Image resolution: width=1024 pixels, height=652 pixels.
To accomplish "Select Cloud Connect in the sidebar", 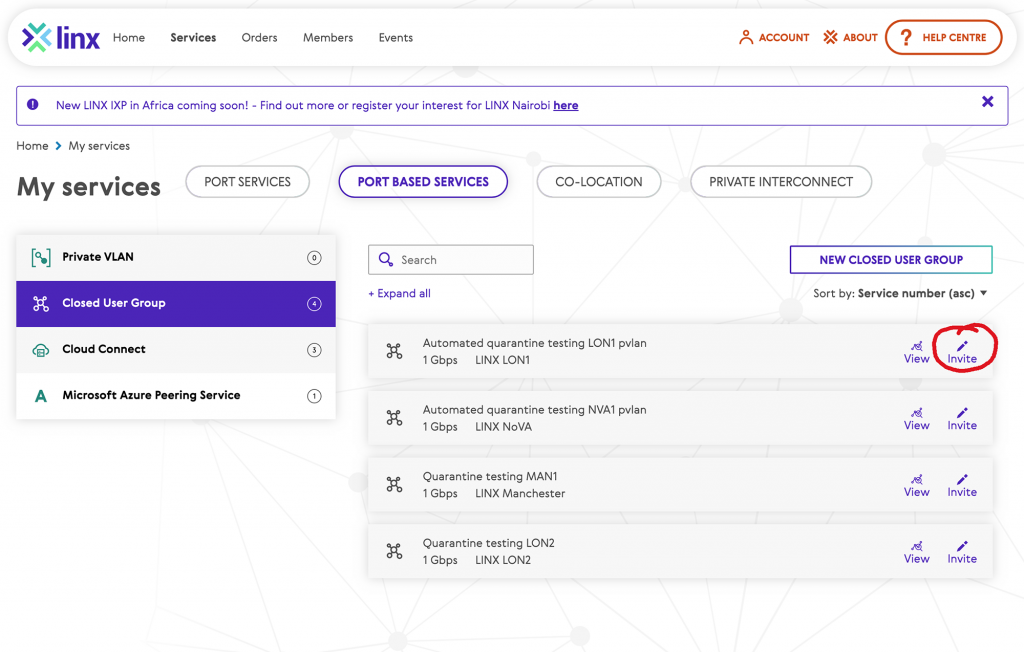I will (176, 350).
